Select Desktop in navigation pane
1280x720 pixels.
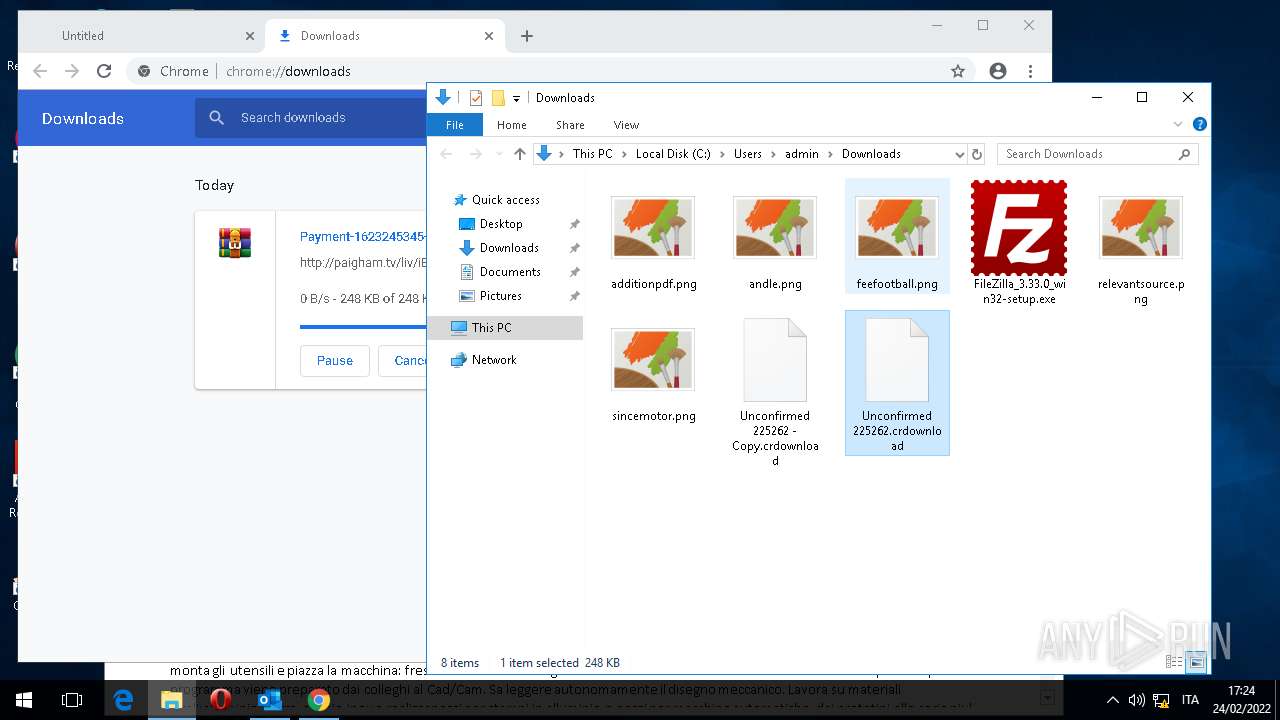click(x=501, y=224)
